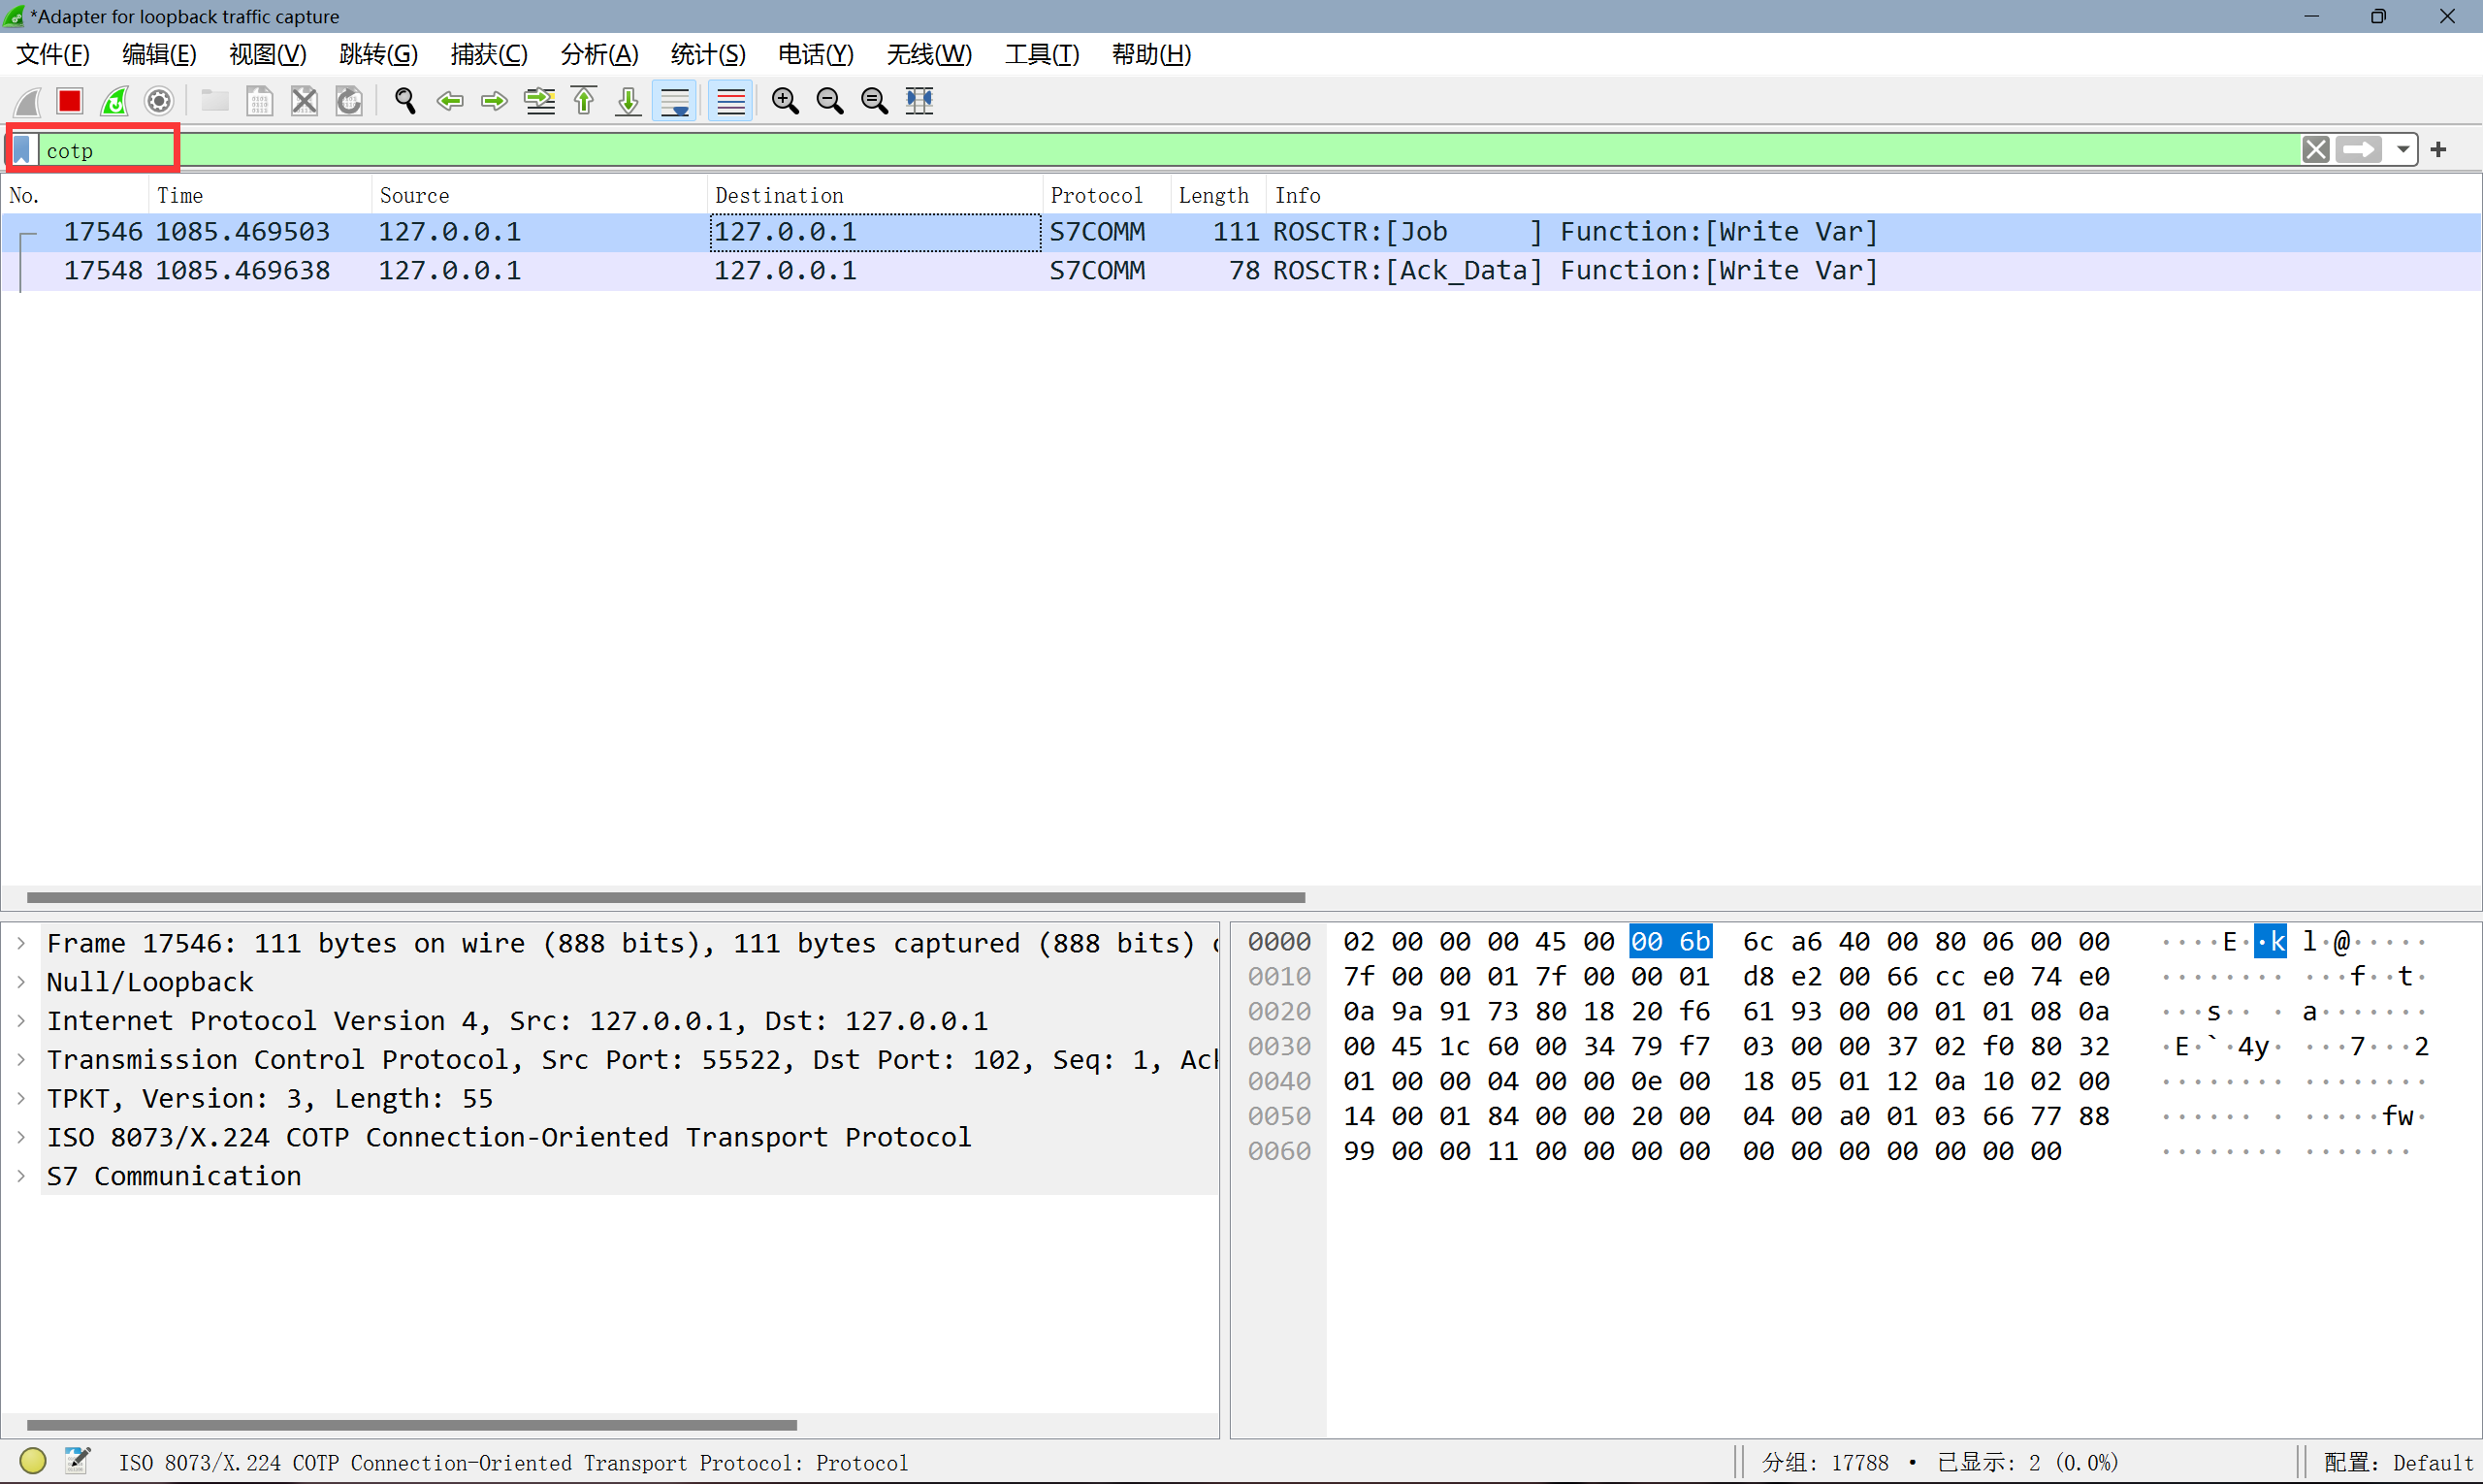Click the save capture file icon
The height and width of the screenshot is (1484, 2483).
coord(260,101)
